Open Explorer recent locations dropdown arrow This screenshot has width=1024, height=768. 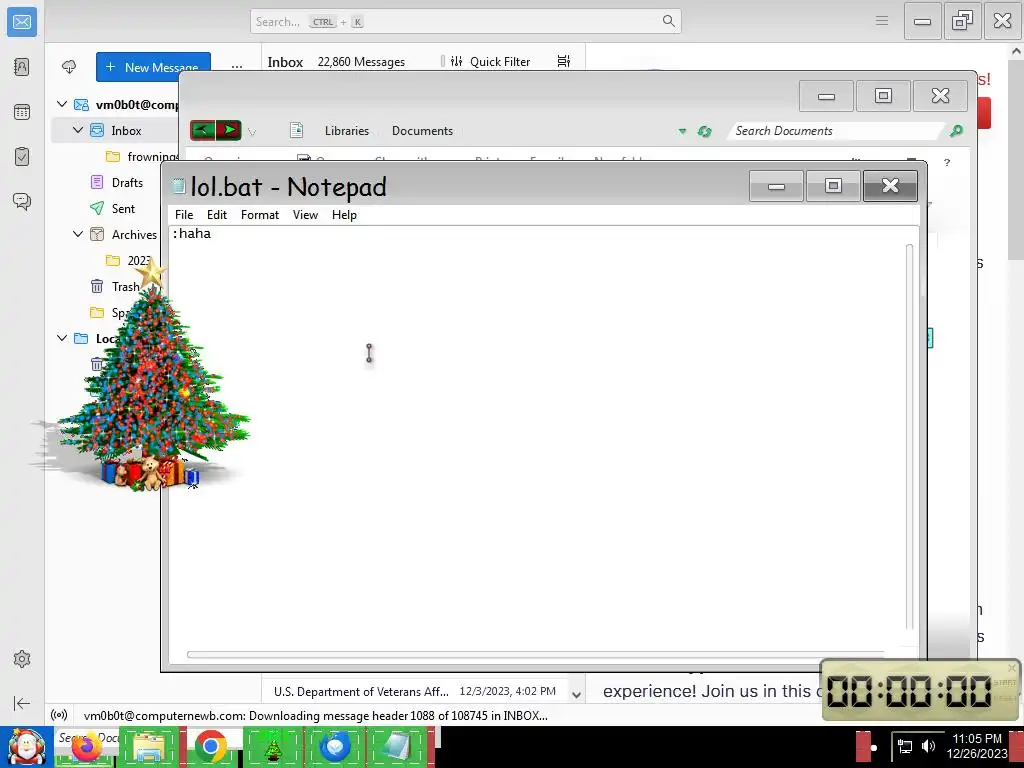tap(252, 132)
